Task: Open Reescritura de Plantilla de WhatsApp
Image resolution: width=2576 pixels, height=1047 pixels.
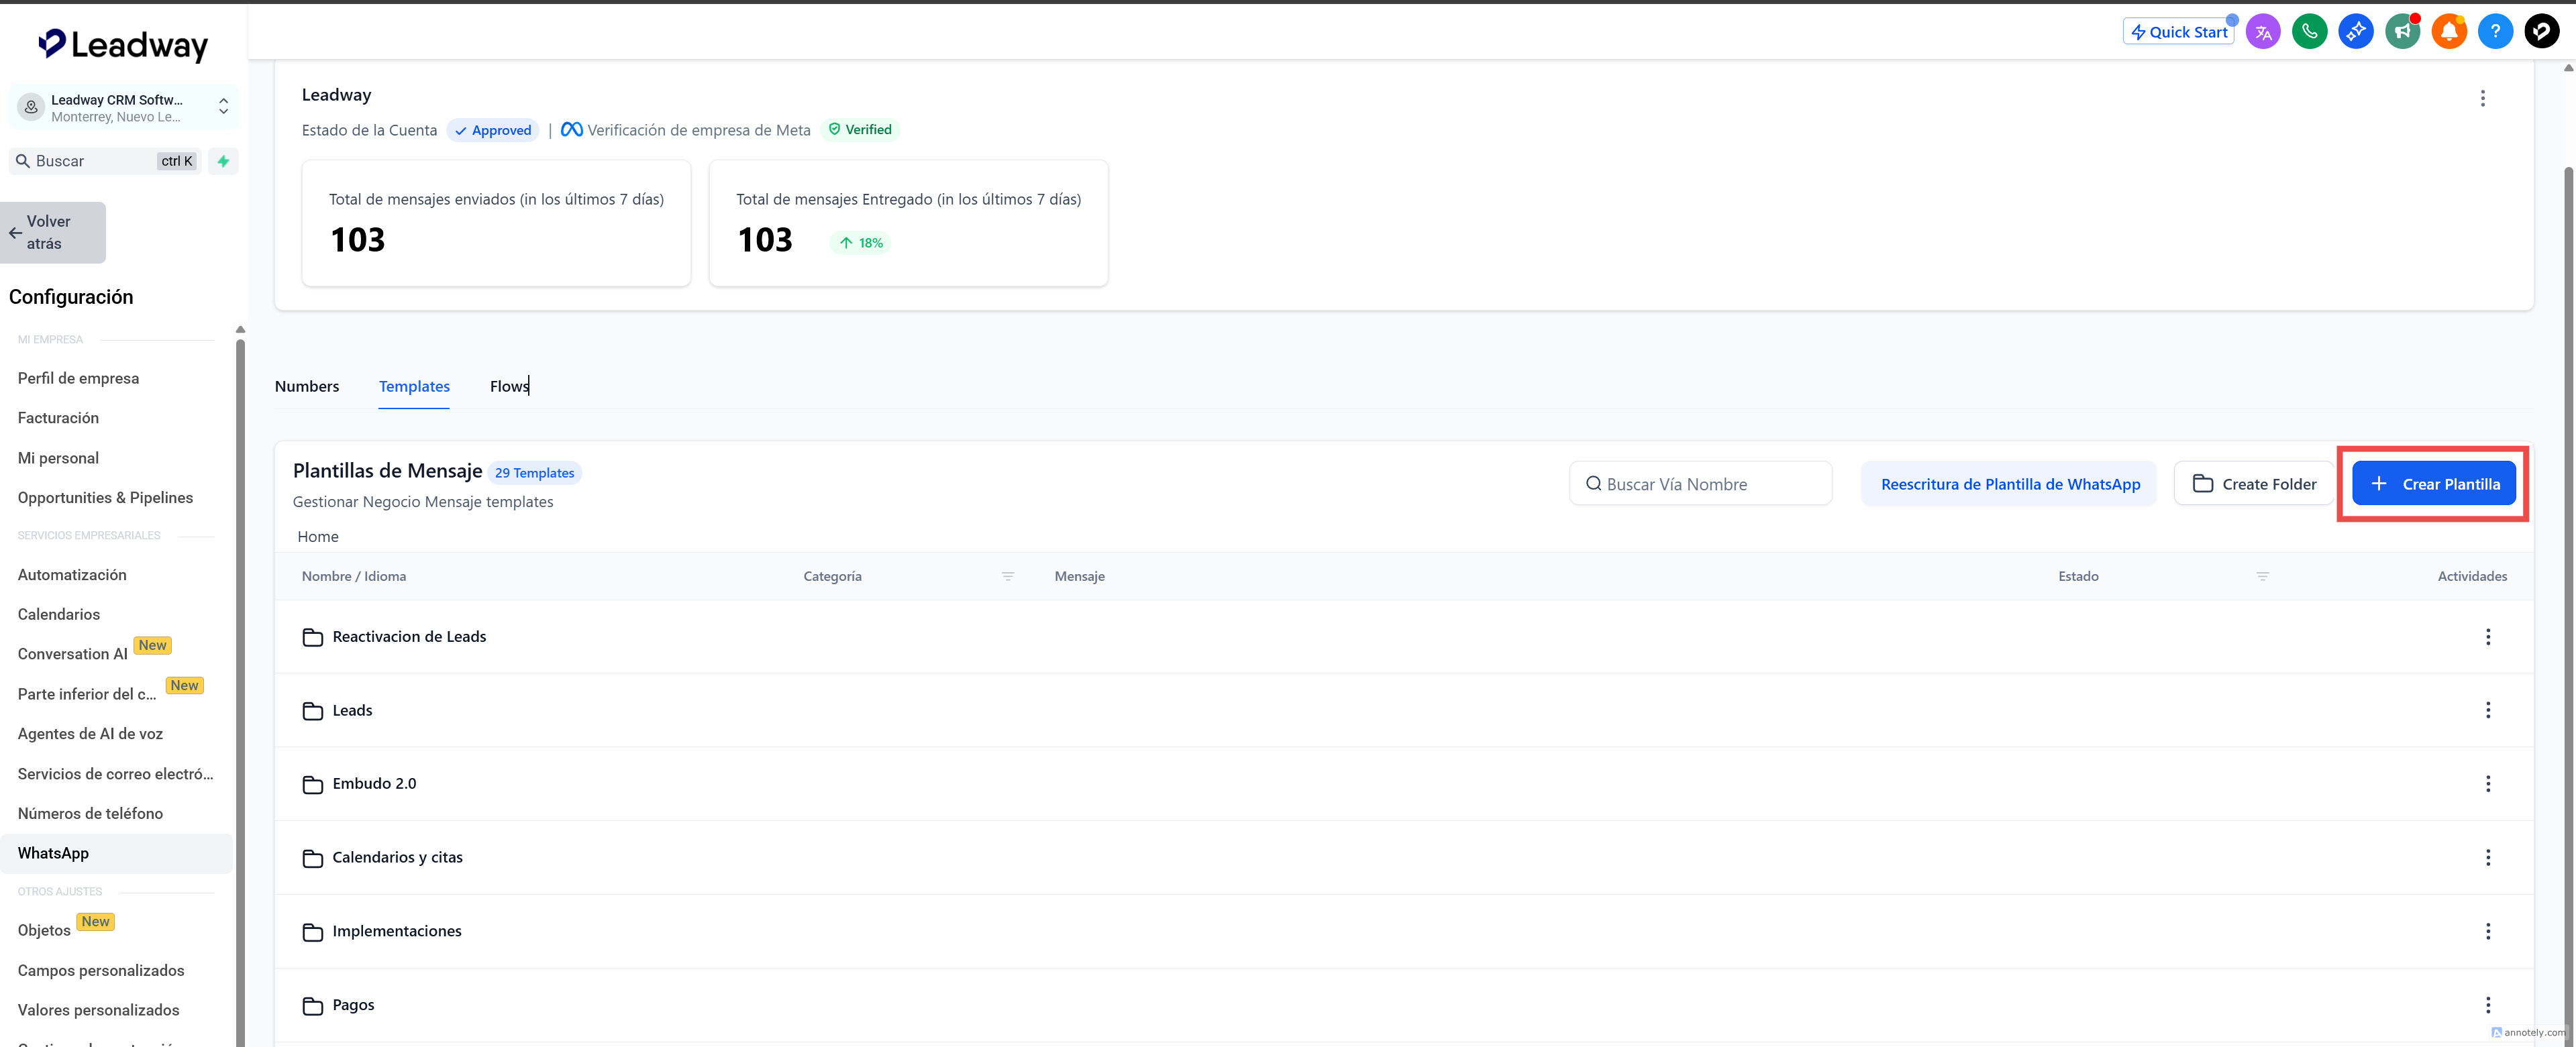Action: click(2009, 484)
